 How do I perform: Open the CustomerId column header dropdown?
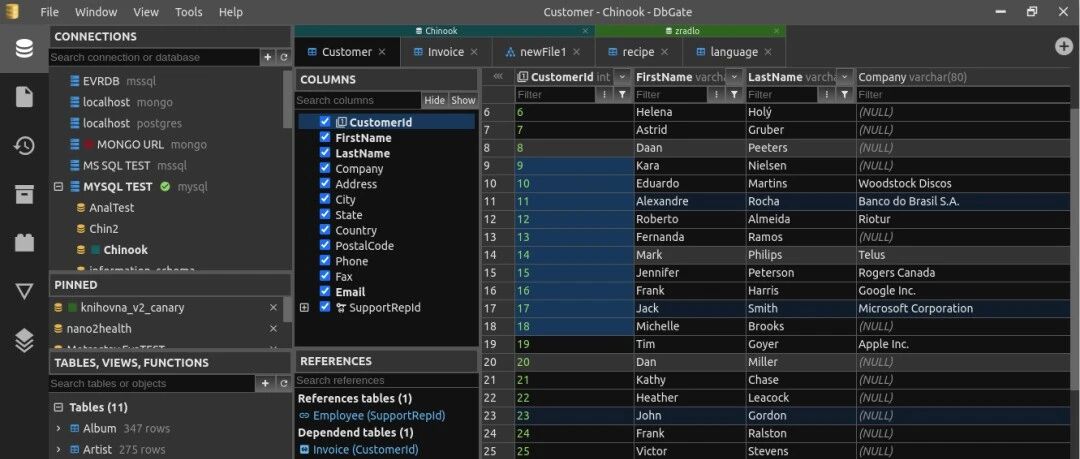pyautogui.click(x=622, y=77)
